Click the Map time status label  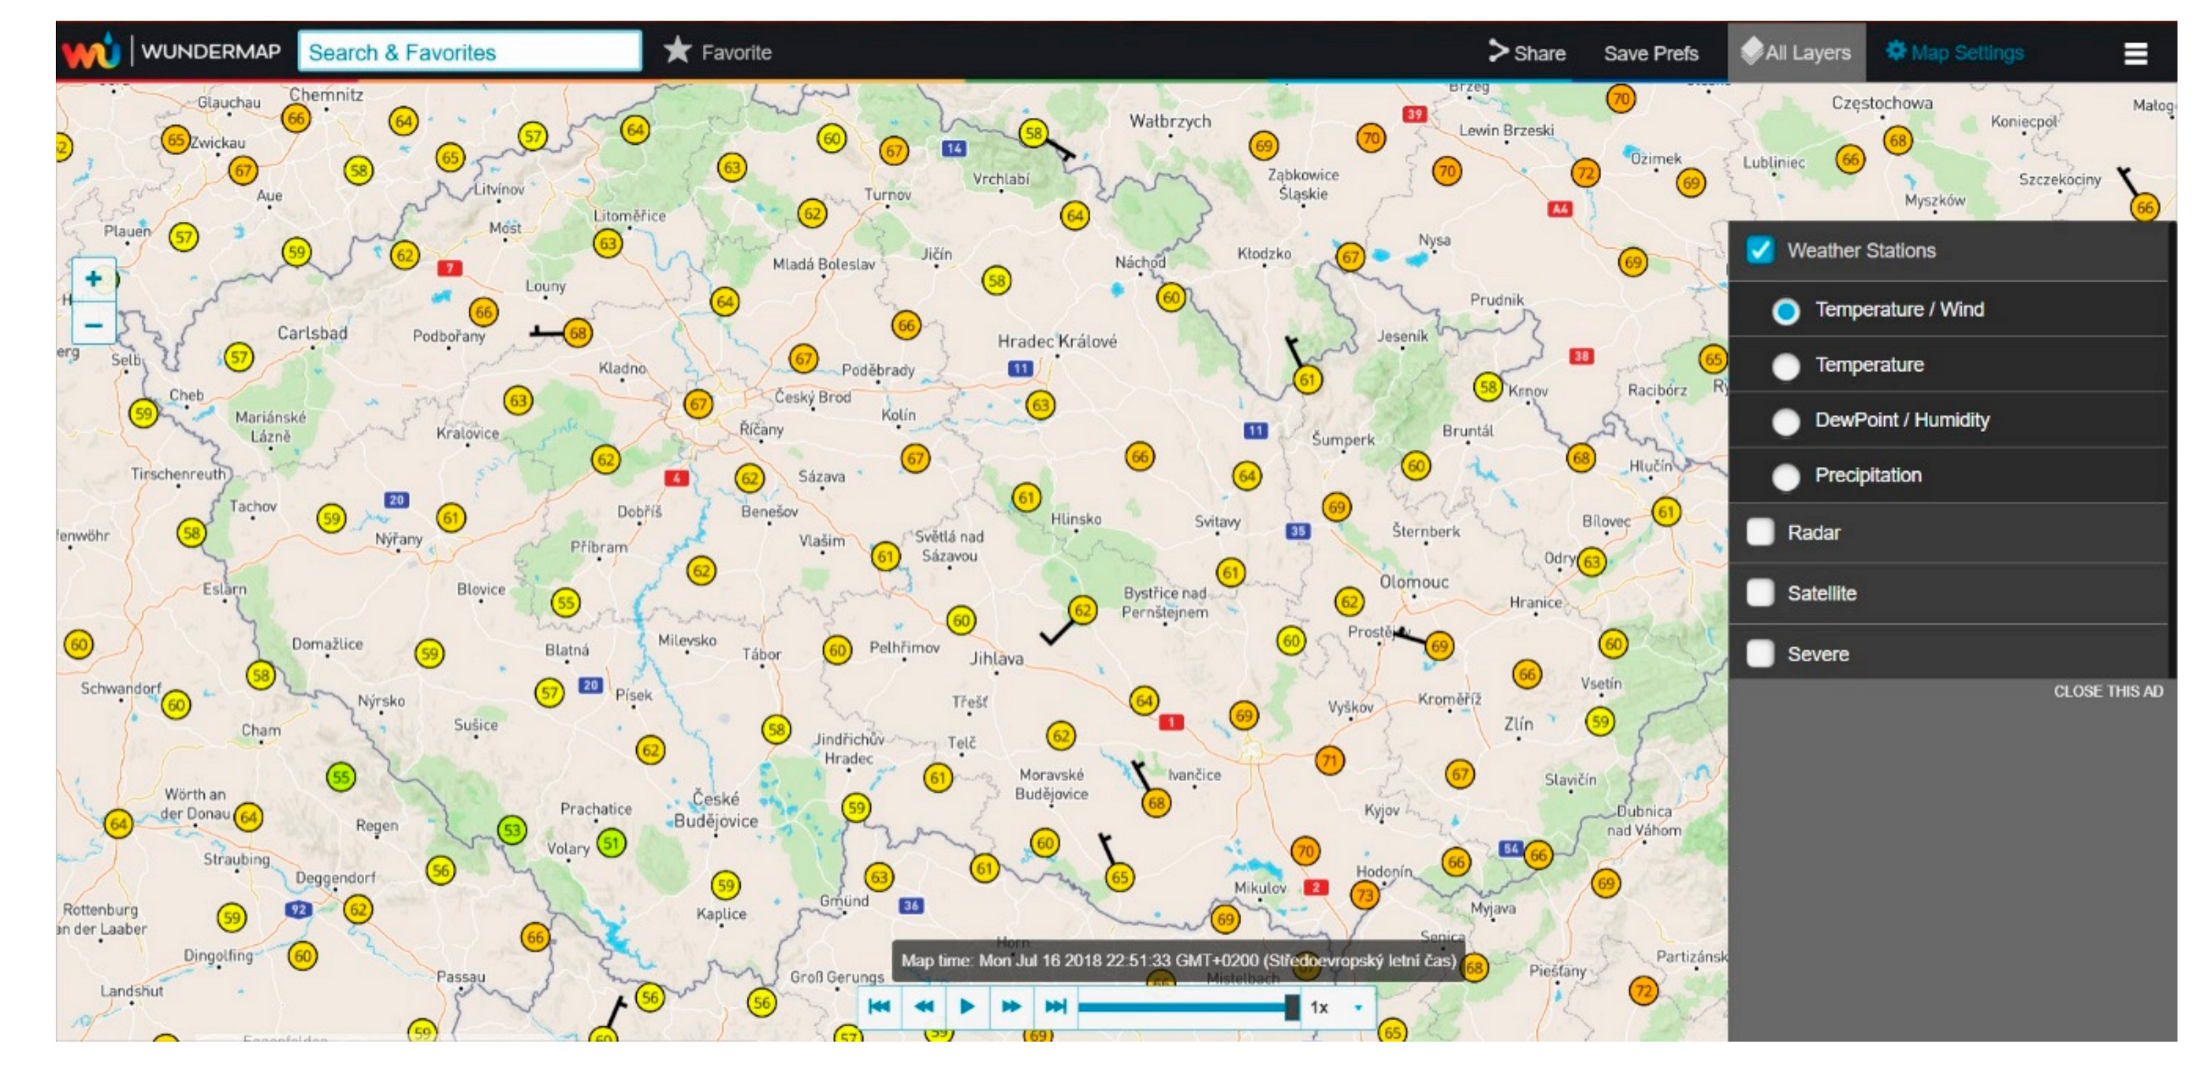[x=1178, y=960]
